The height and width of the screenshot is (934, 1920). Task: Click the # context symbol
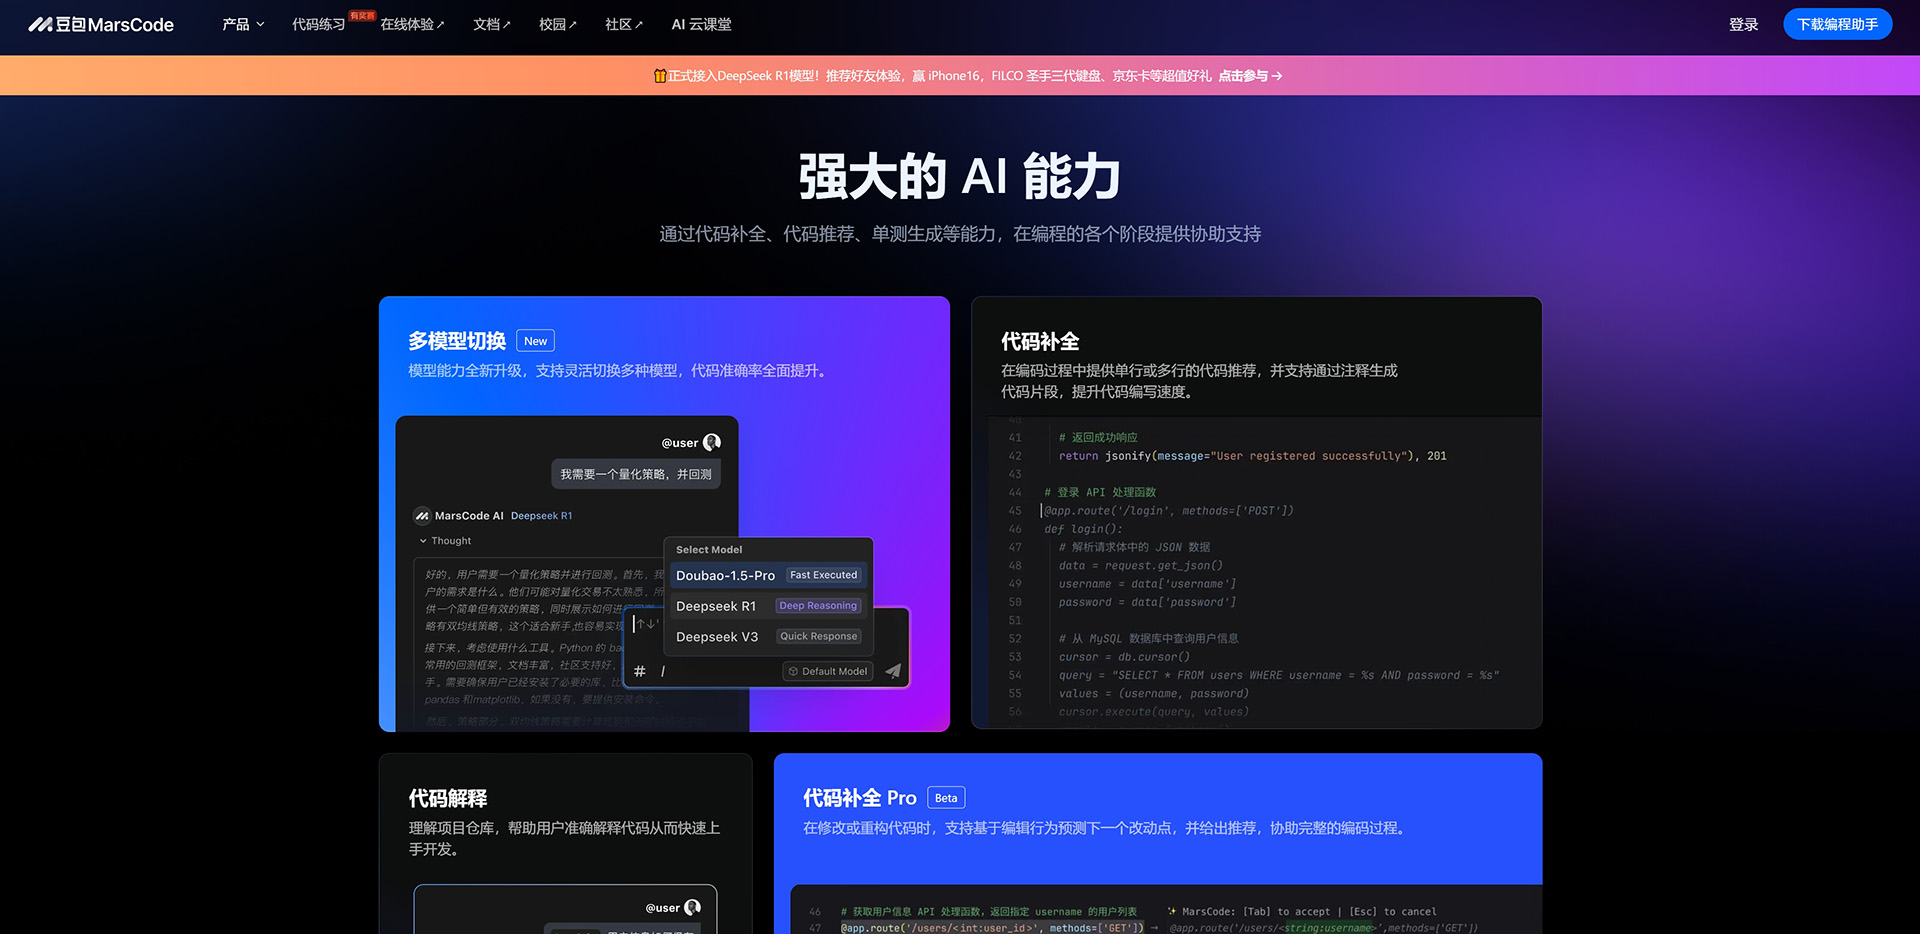(640, 671)
